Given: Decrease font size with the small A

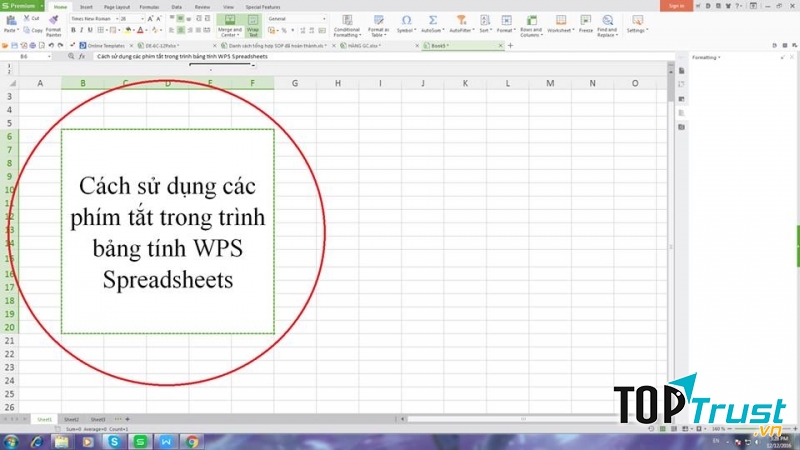Looking at the screenshot, I should pyautogui.click(x=159, y=19).
